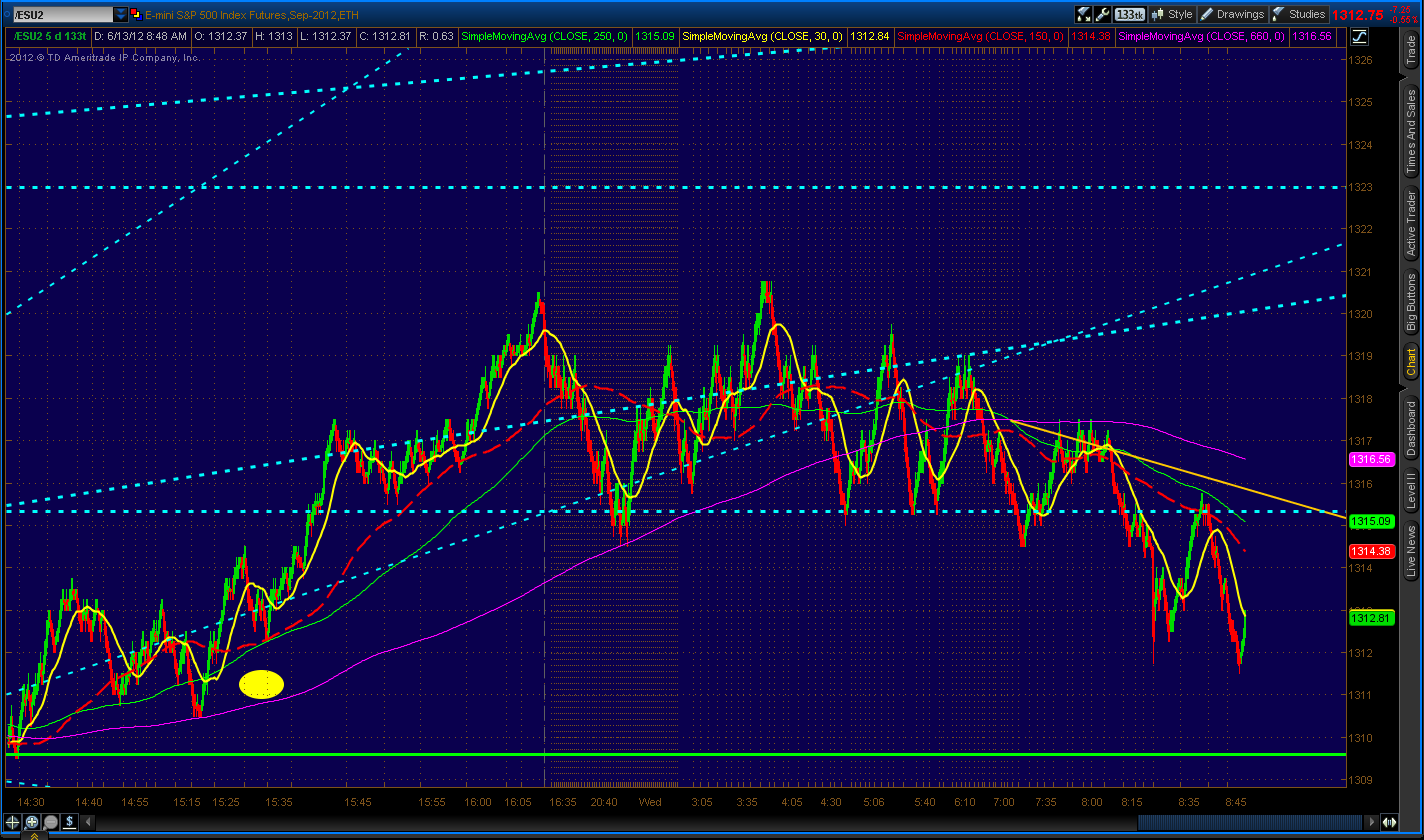Click the SimpleMovingAvg (CLOSE, 30, 0) label
Viewport: 1424px width, 840px height.
(x=762, y=36)
